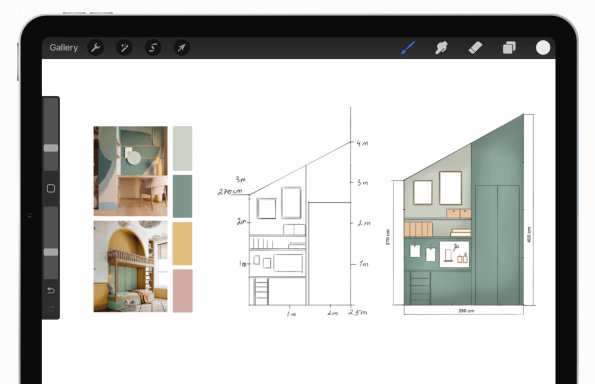
Task: Open the Actions wrench menu
Action: tap(96, 48)
